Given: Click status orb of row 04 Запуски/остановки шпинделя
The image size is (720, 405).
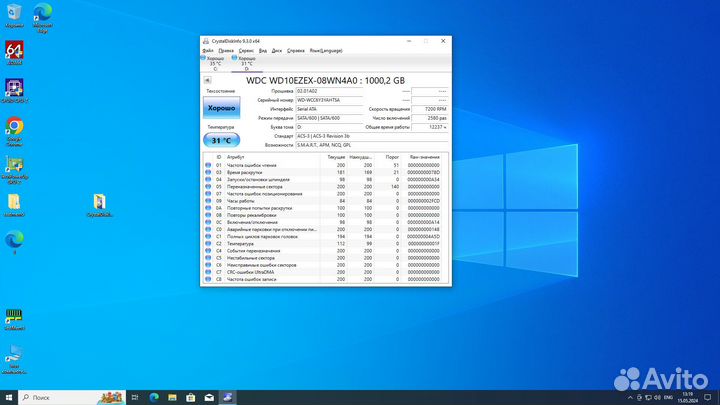Looking at the screenshot, I should click(x=208, y=180).
